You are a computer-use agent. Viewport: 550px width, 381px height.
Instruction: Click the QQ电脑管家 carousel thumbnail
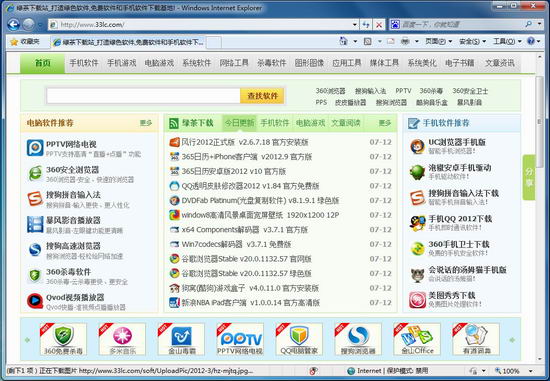coord(299,339)
